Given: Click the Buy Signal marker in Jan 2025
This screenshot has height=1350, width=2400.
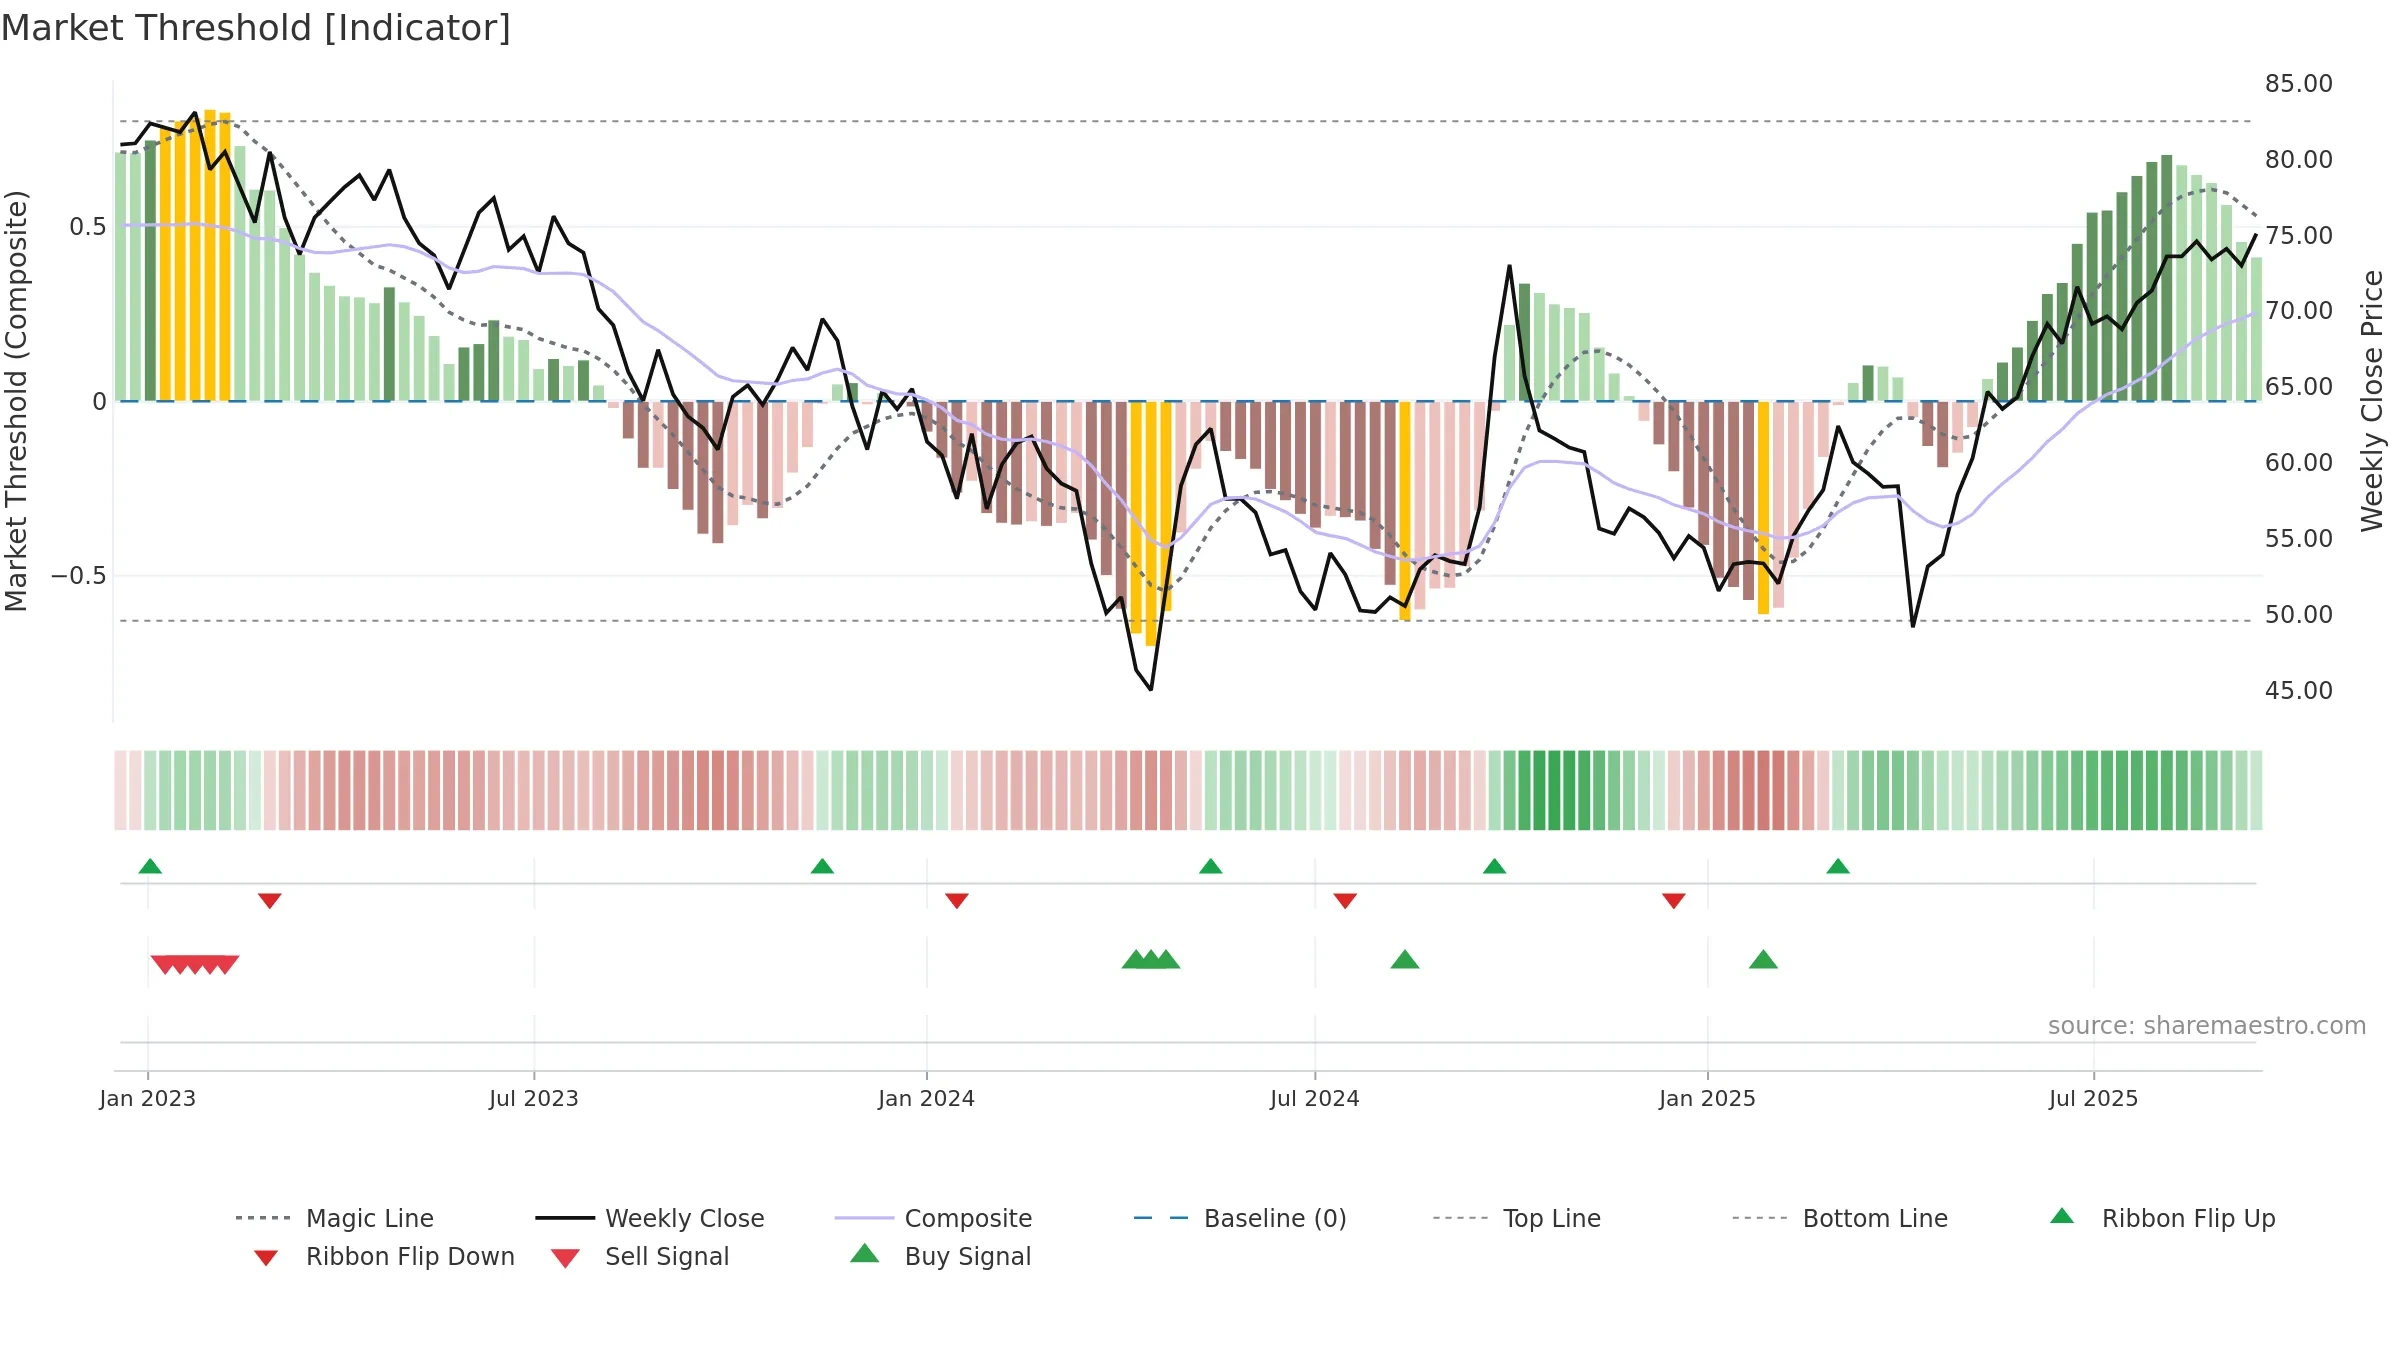Looking at the screenshot, I should [x=1763, y=960].
